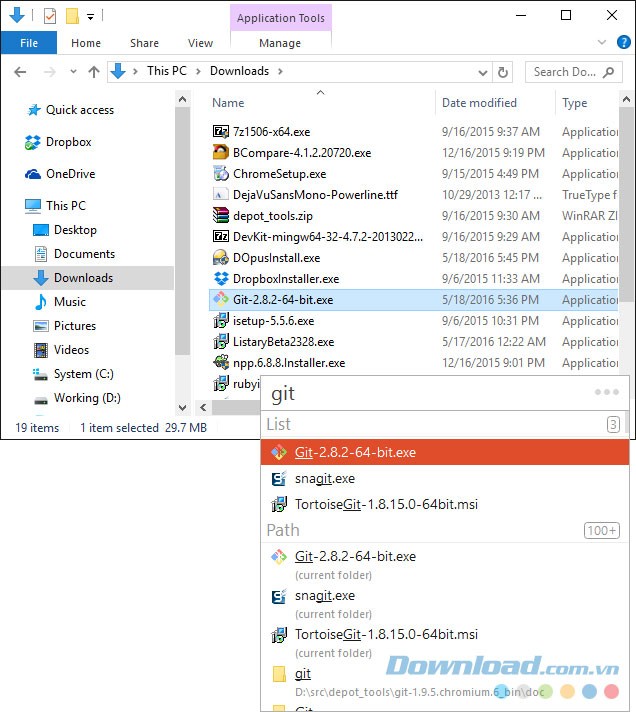This screenshot has height=712, width=636.
Task: Open Documents in the sidebar
Action: [74, 254]
